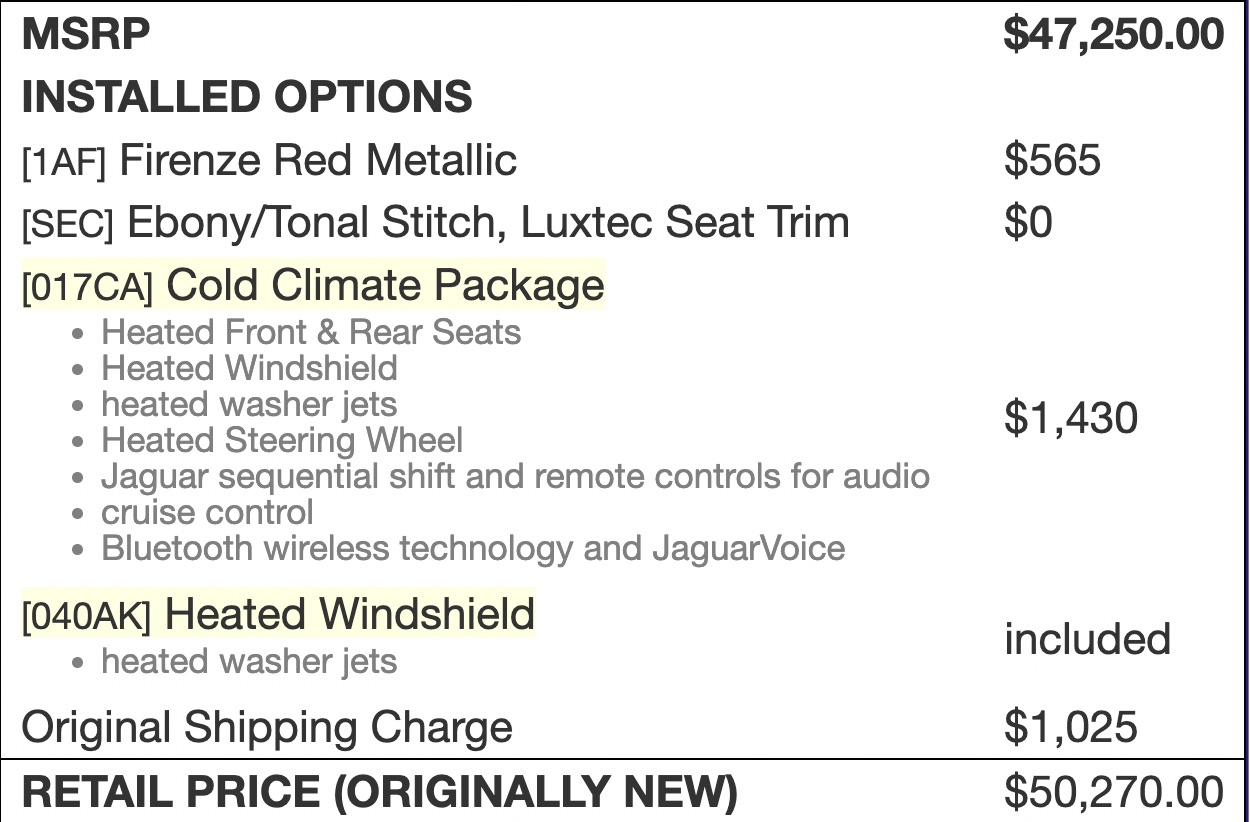Select the $47,250.00 MSRP amount
1250x822 pixels.
(1113, 35)
